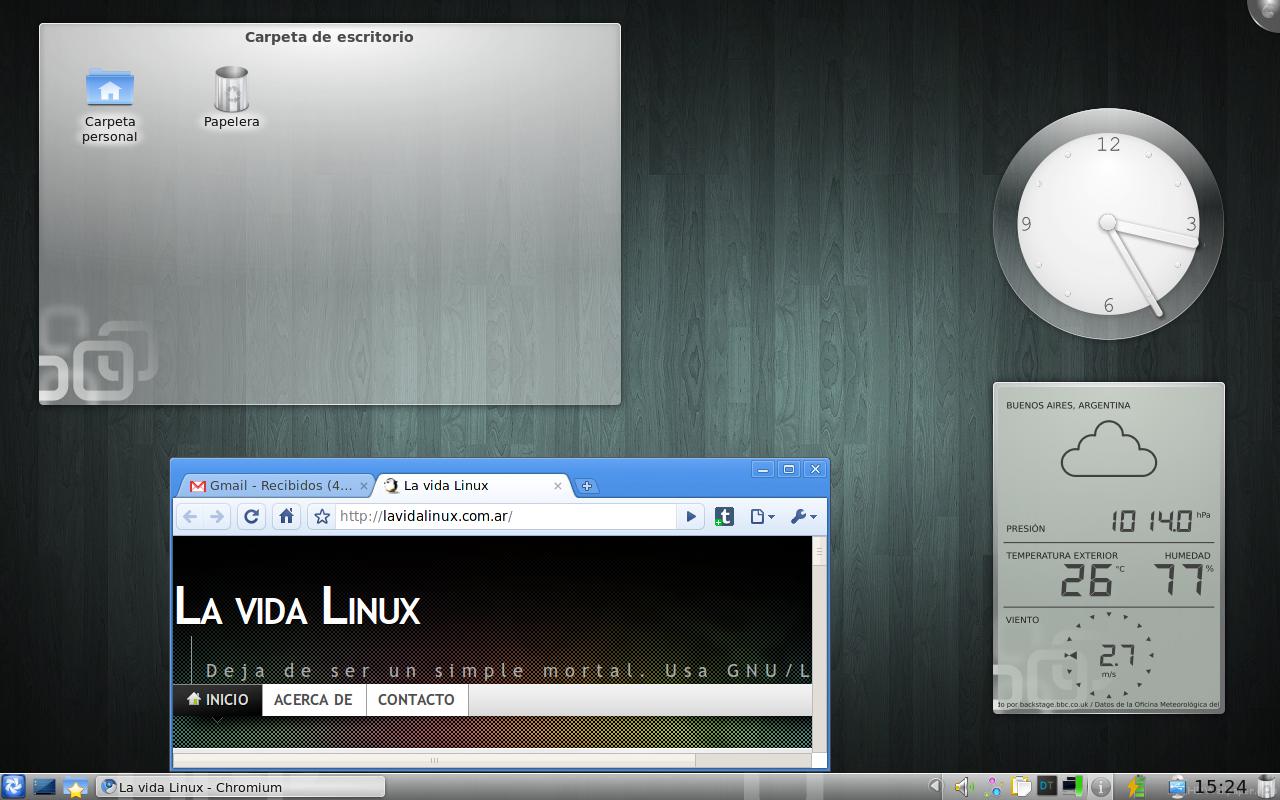1280x800 pixels.
Task: Open the INICIO menu item
Action: 217,700
